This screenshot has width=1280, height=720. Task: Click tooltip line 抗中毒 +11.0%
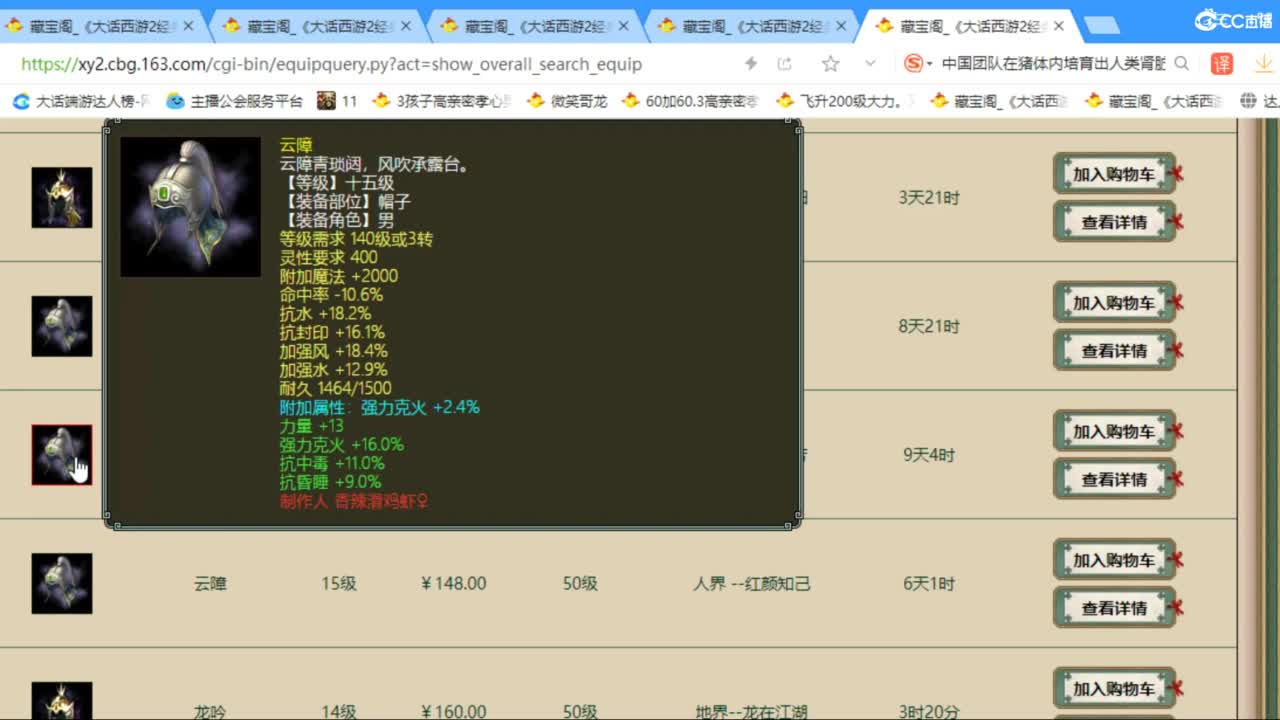[332, 463]
